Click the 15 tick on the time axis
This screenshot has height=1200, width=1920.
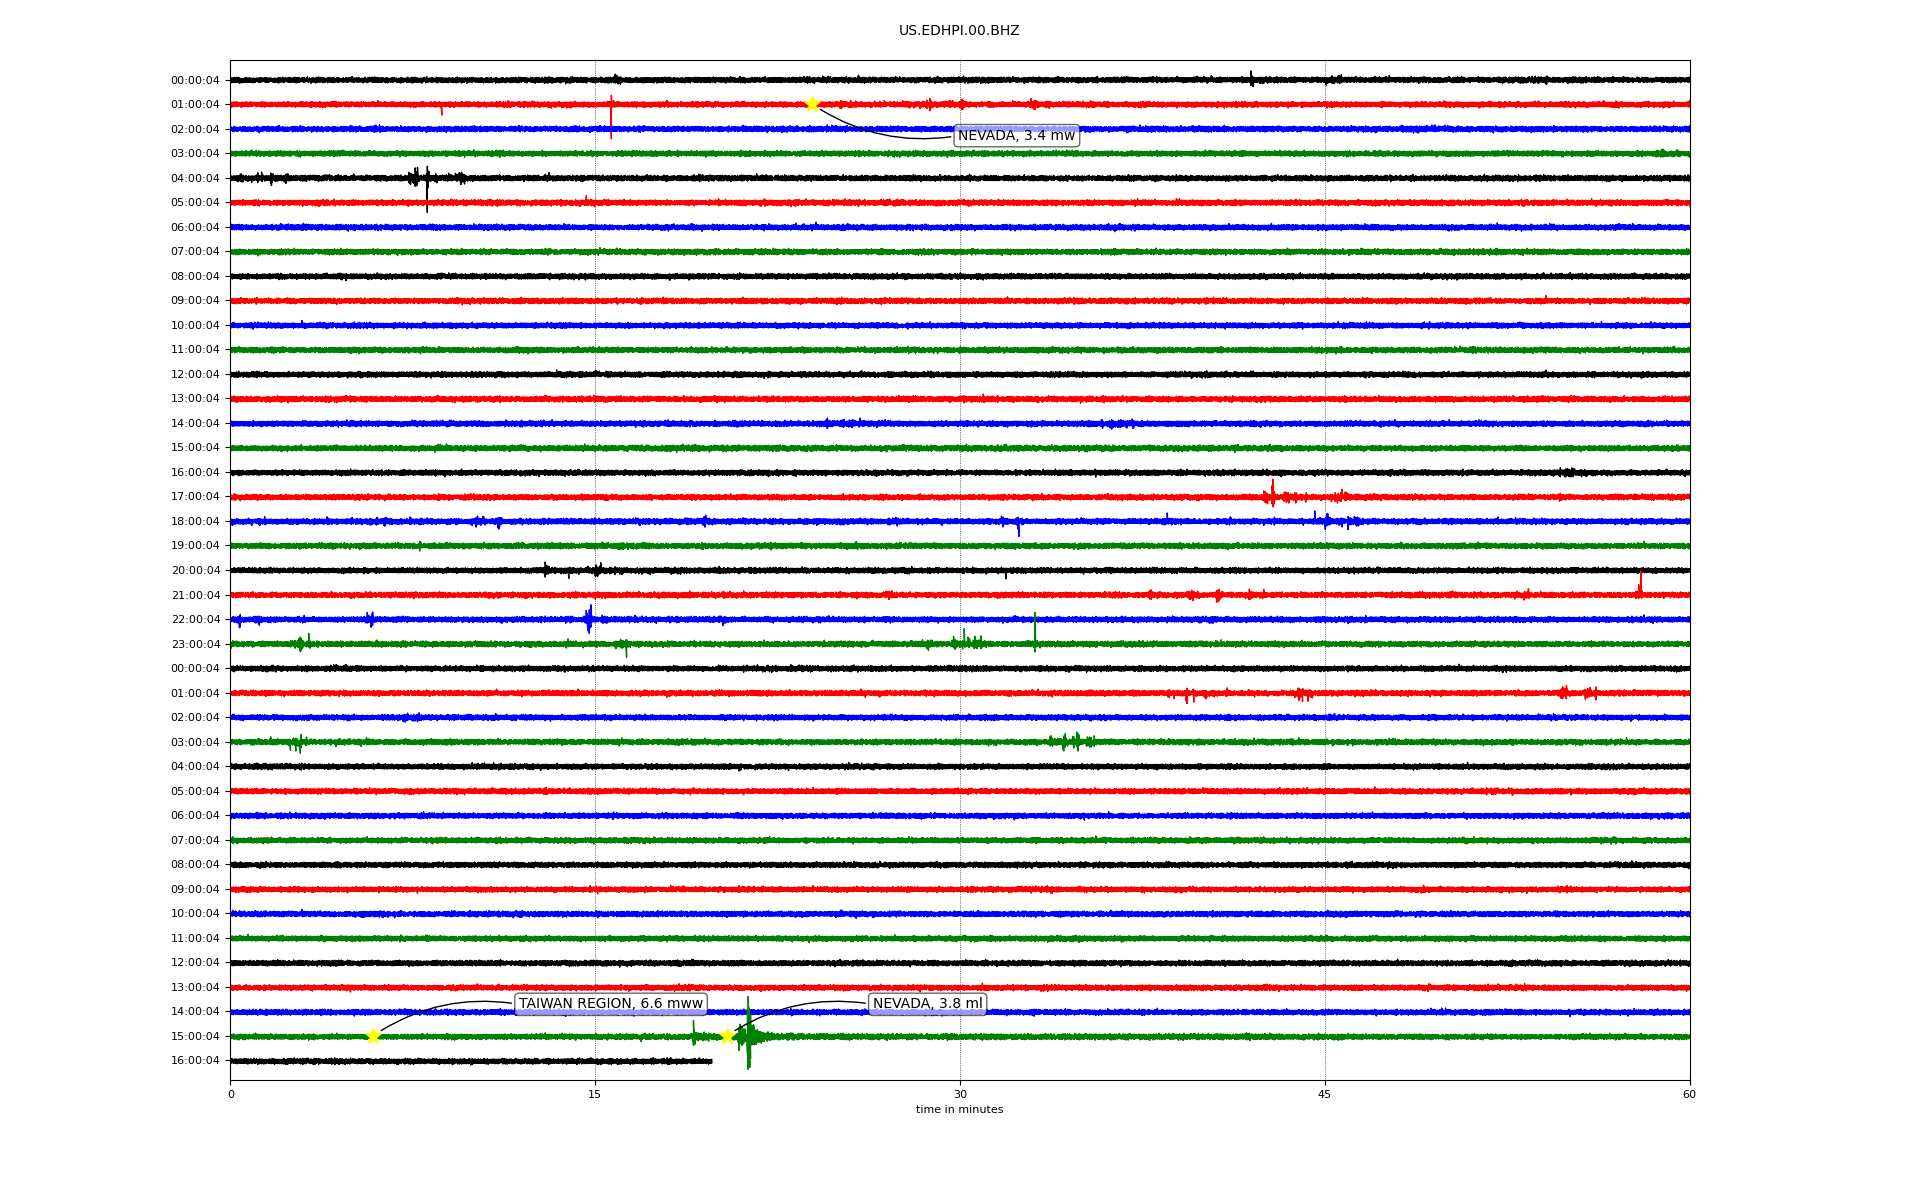(x=595, y=1094)
